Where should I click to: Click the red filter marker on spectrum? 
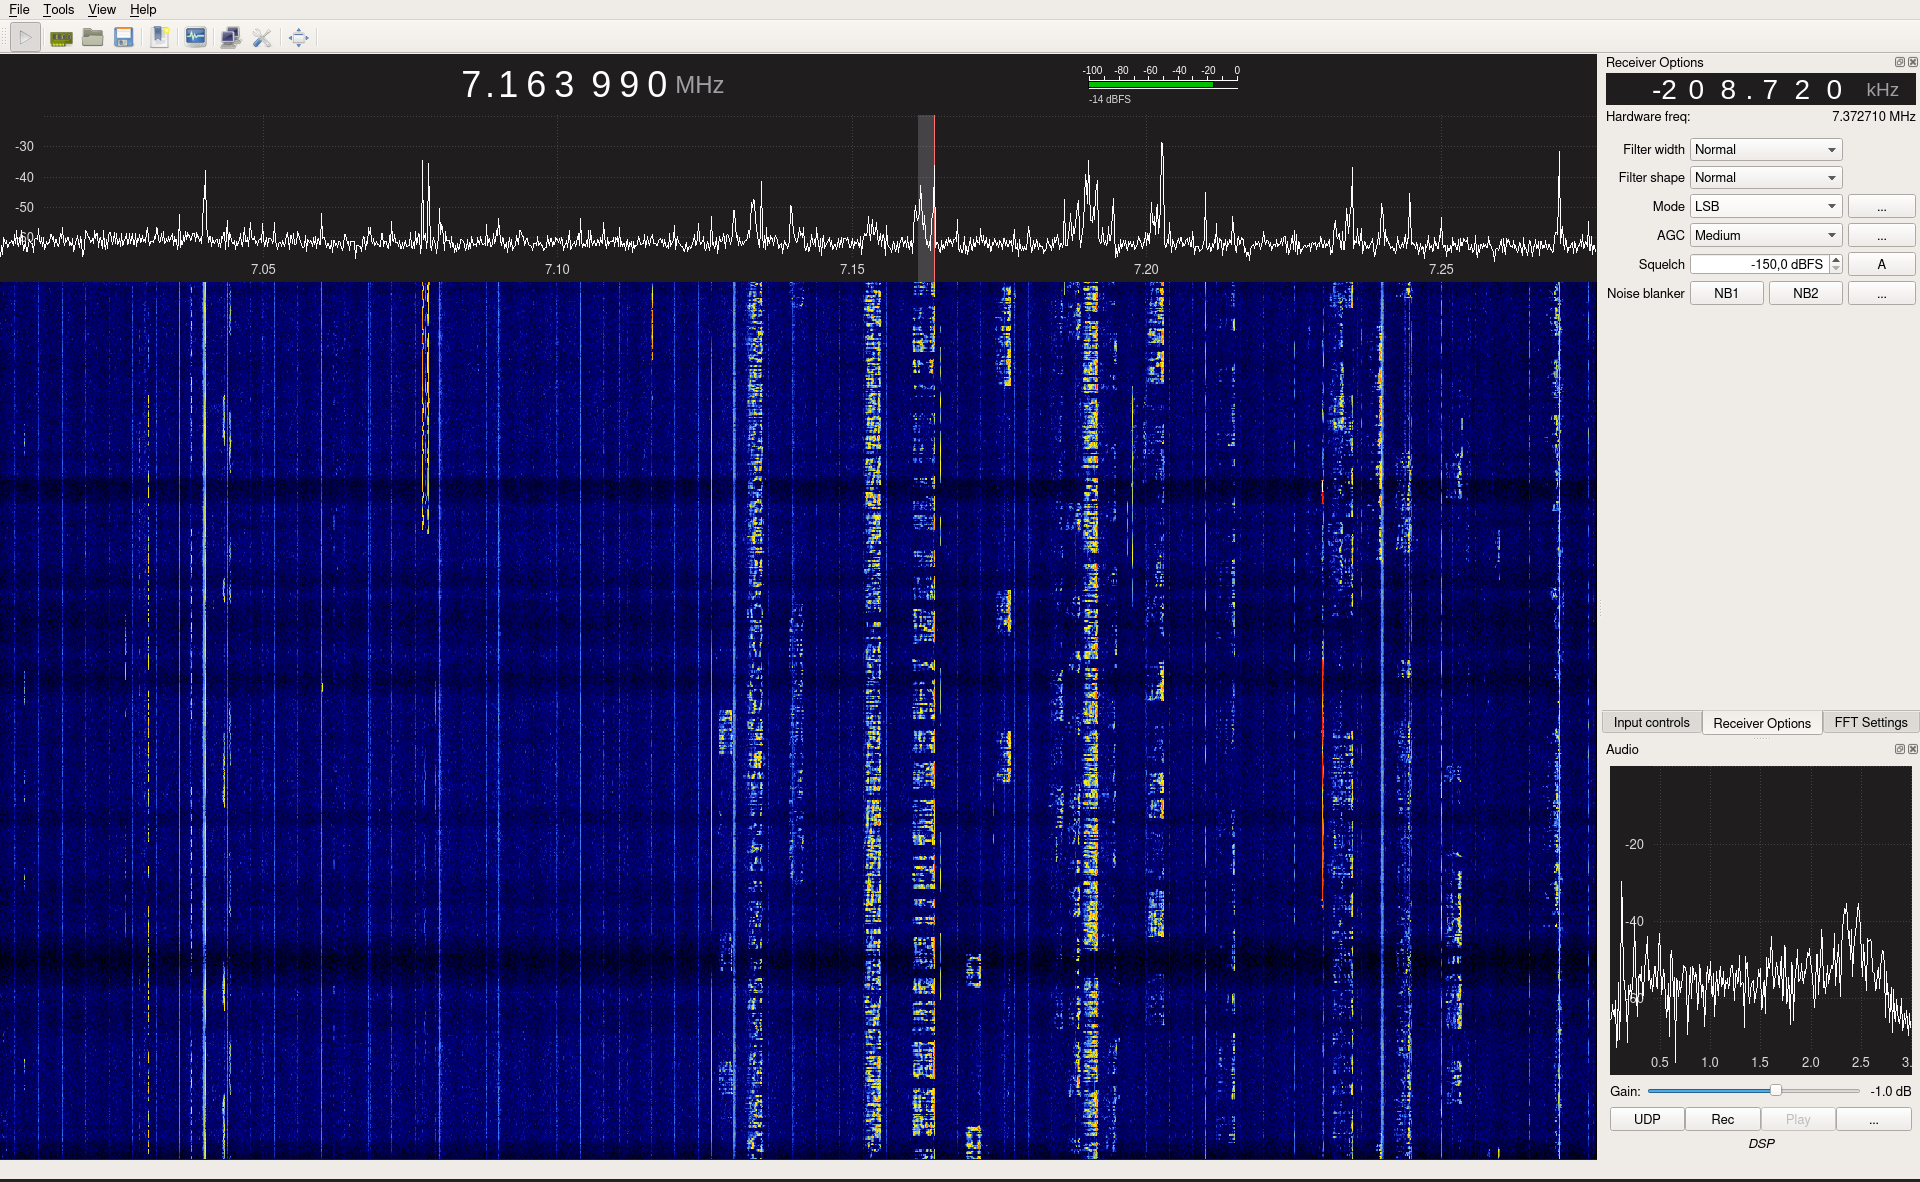[x=934, y=198]
